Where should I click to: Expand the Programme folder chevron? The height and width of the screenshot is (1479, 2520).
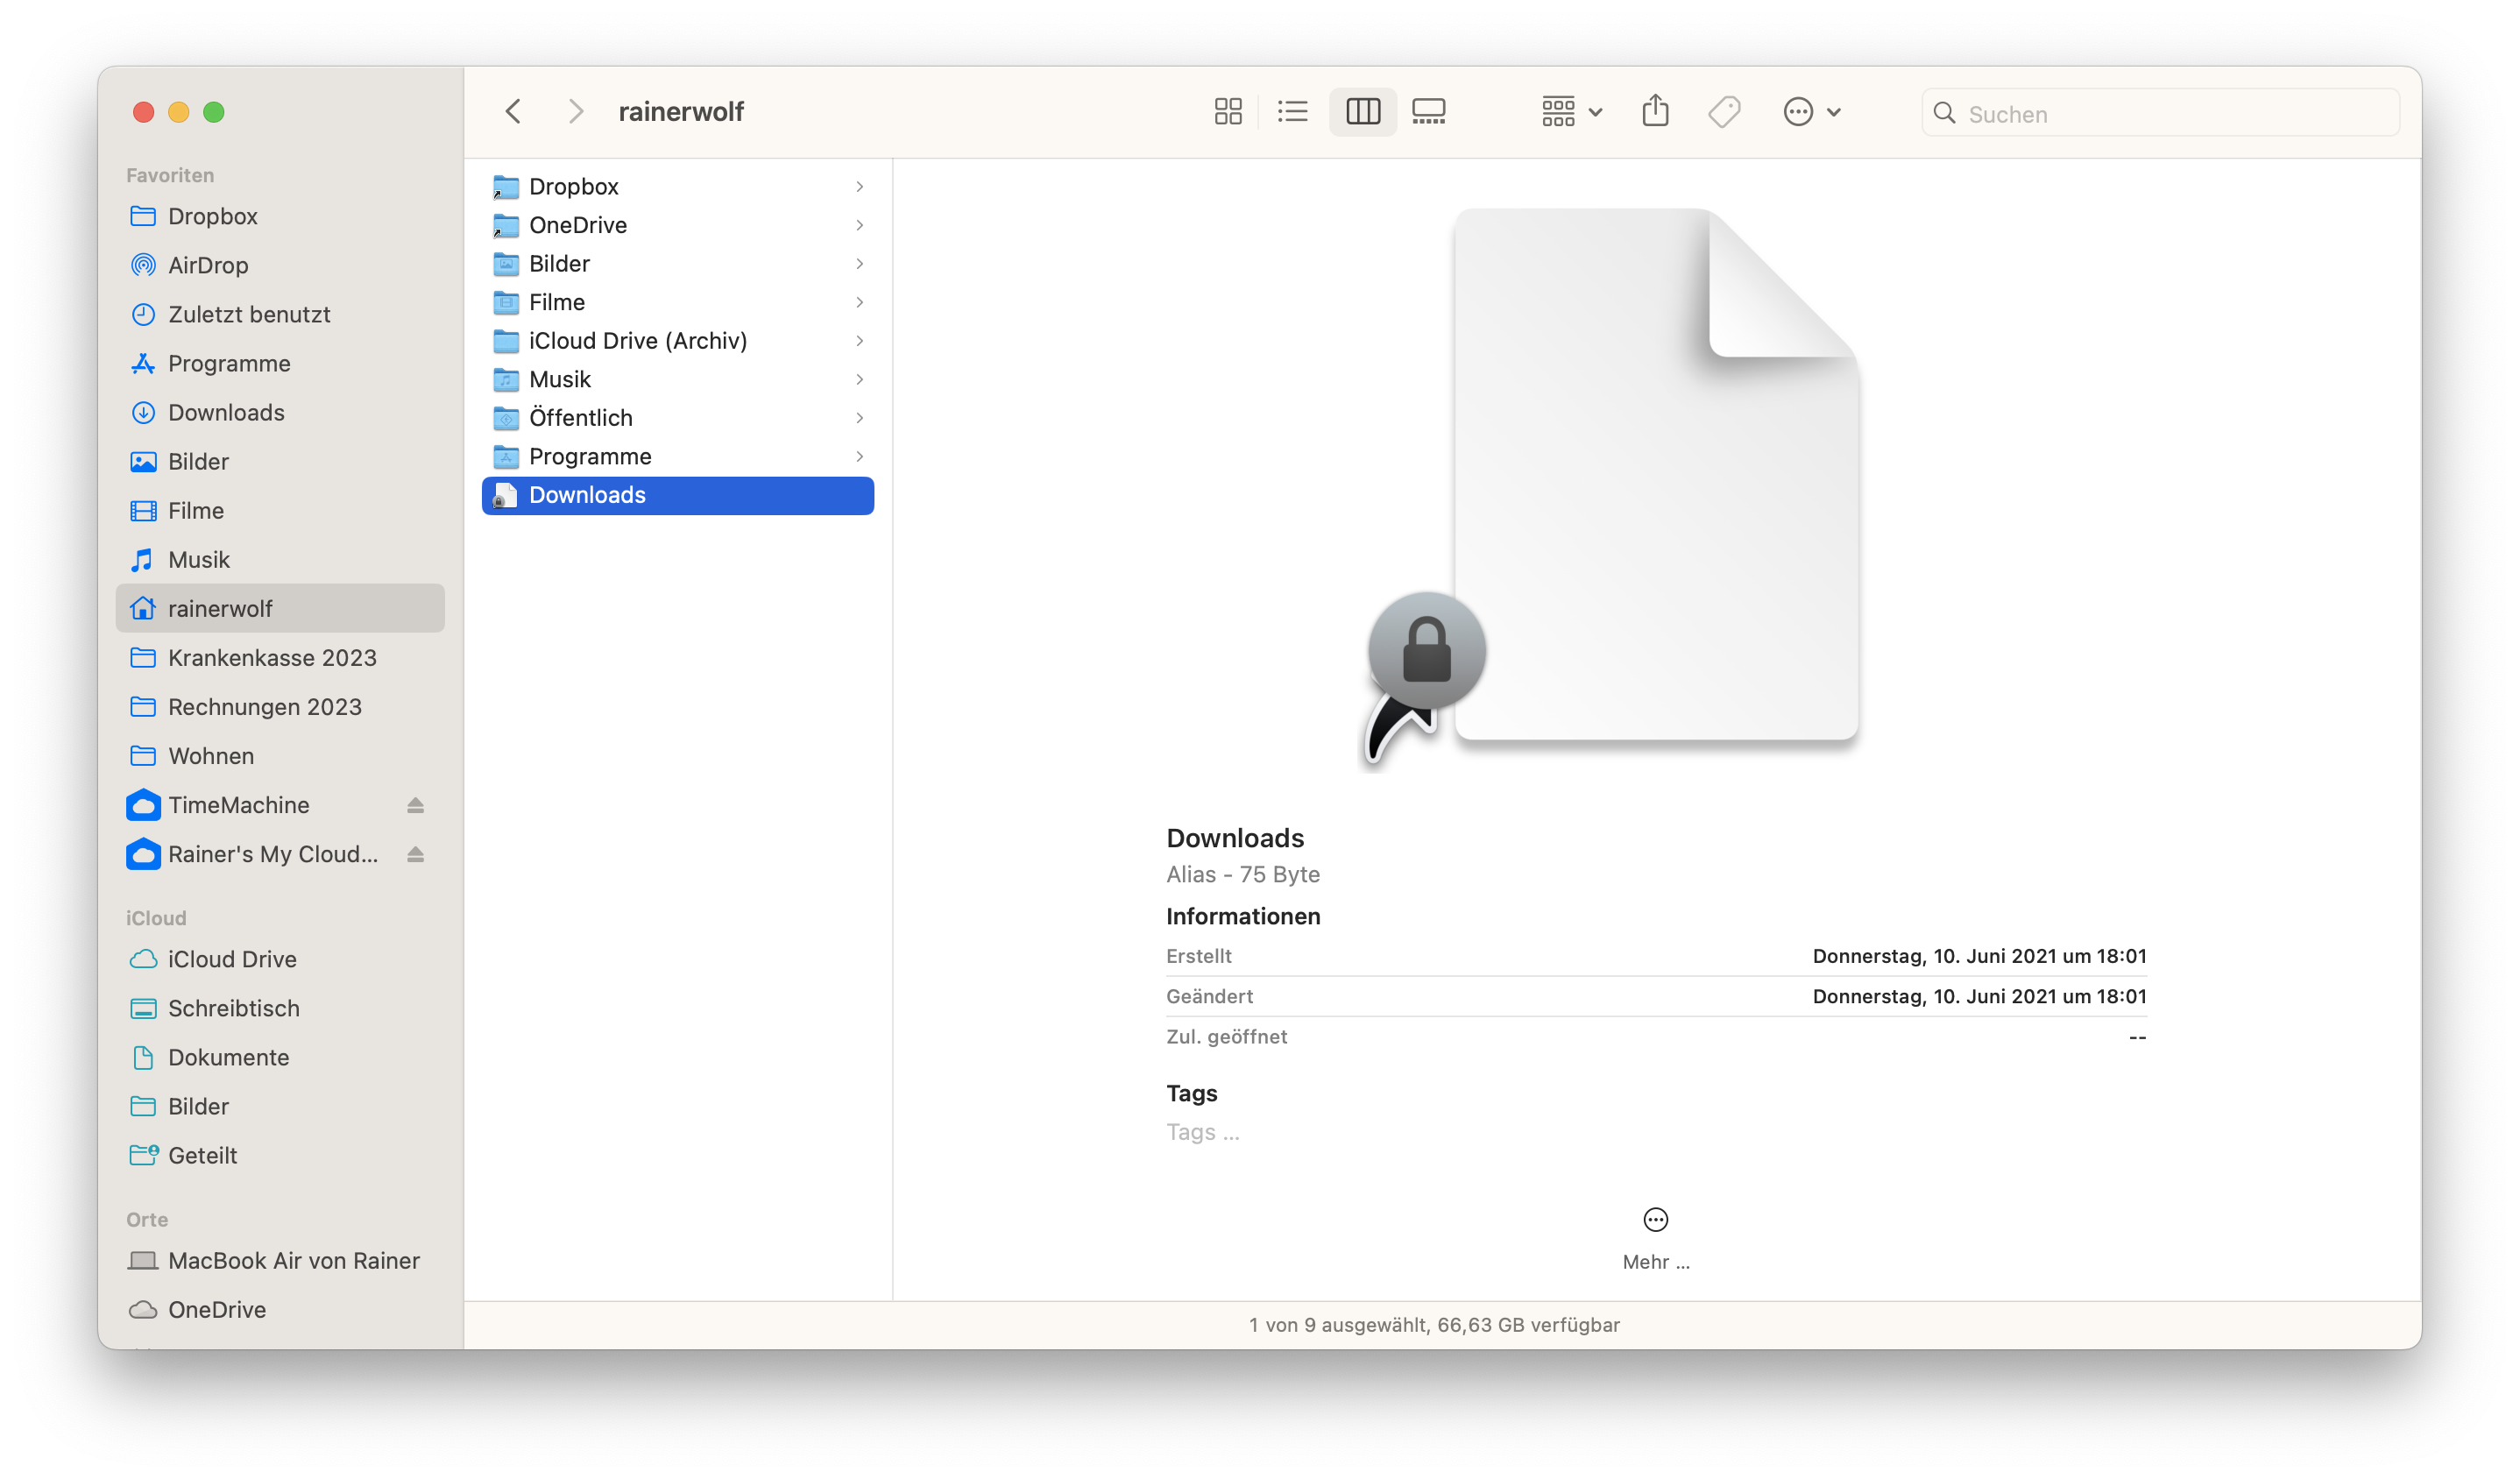pos(859,457)
